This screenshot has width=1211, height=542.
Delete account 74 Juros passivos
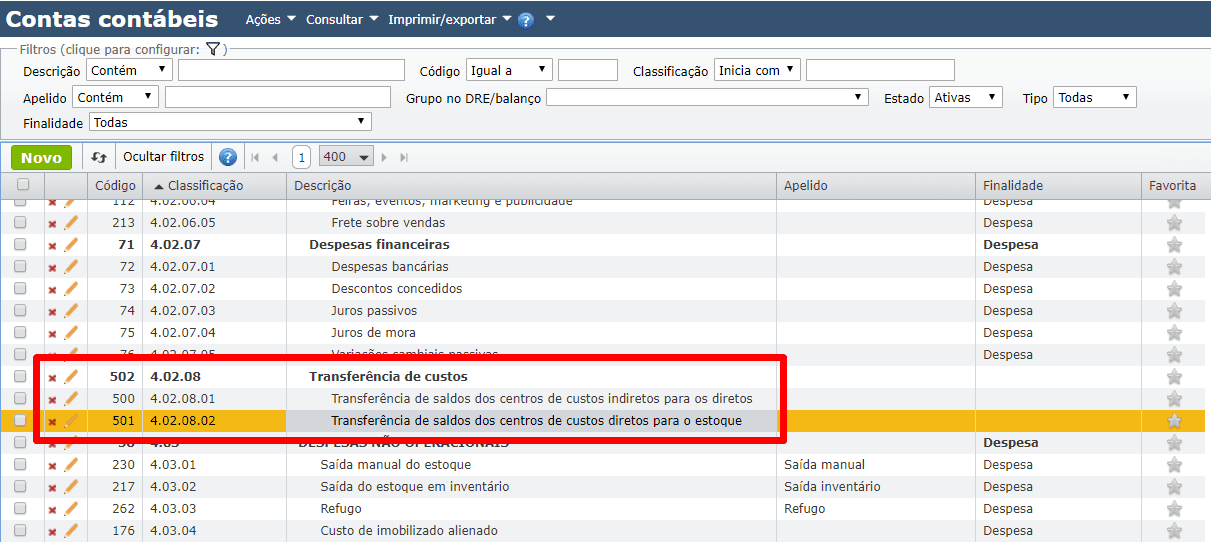[53, 311]
